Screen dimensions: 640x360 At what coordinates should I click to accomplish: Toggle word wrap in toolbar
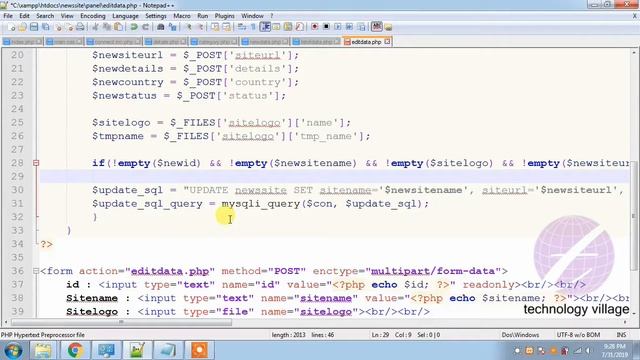[241, 27]
